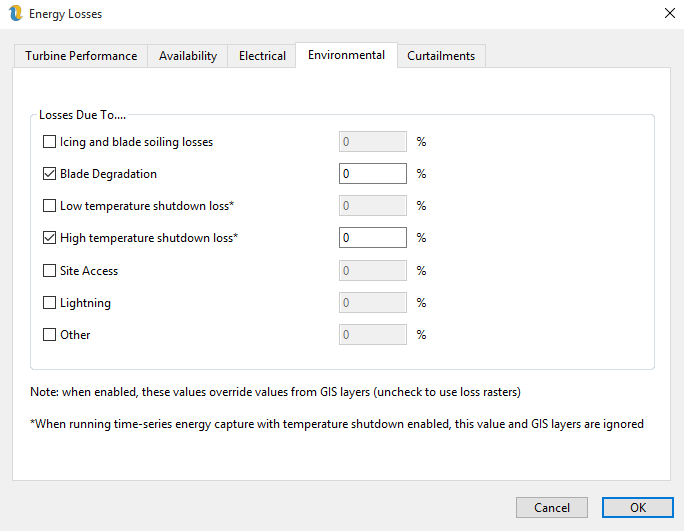Switch to the Turbine Performance tab
Viewport: 684px width, 531px height.
coord(81,56)
